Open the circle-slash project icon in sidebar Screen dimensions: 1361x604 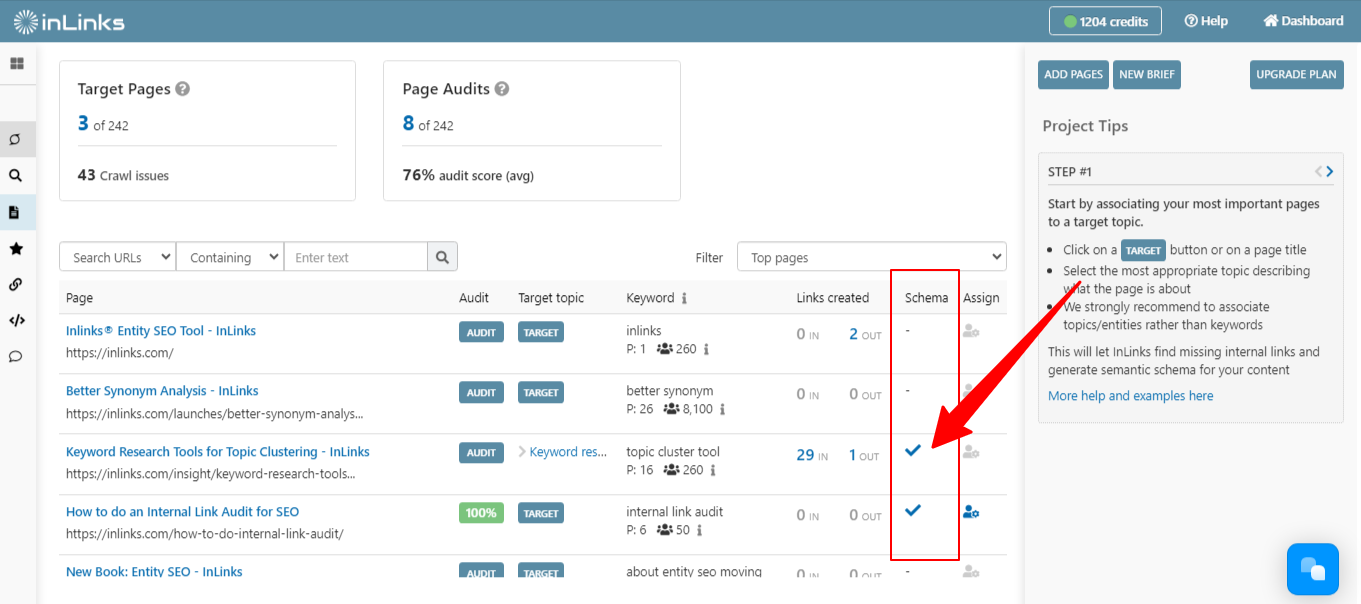tap(16, 139)
